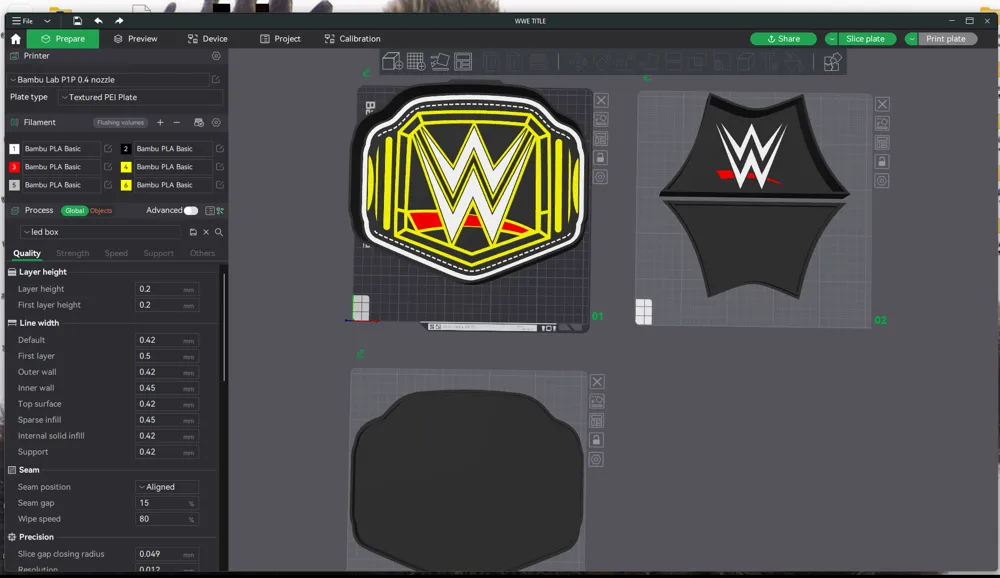This screenshot has width=1000, height=578.
Task: Switch to the Preview tab
Action: (x=138, y=39)
